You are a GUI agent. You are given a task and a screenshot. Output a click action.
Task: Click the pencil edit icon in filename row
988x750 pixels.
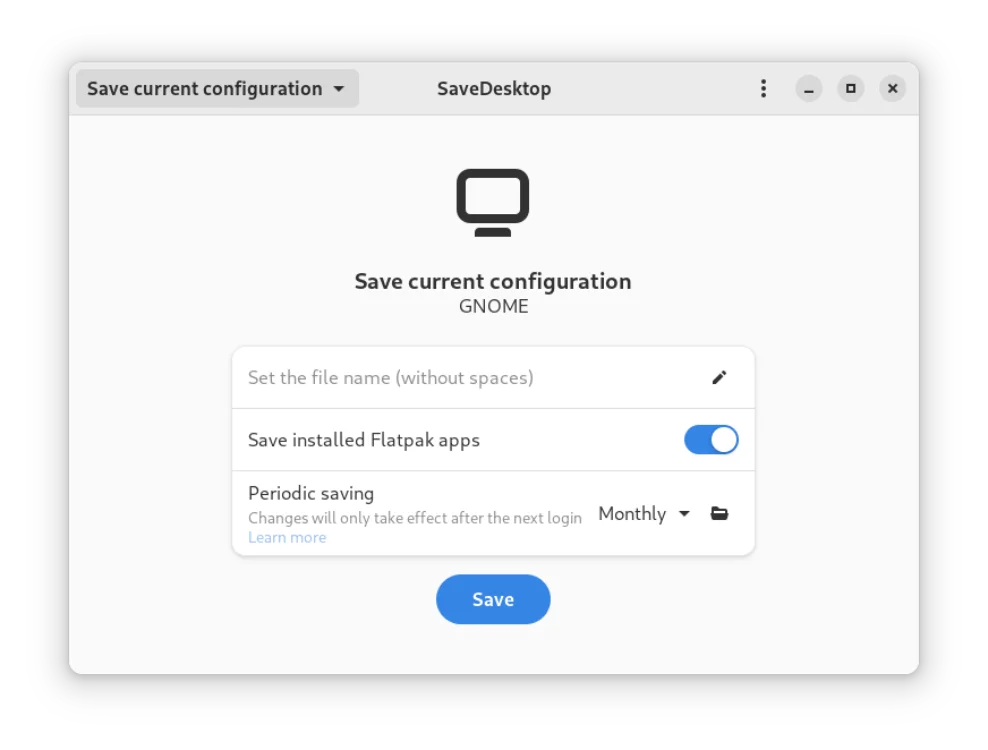(x=719, y=378)
